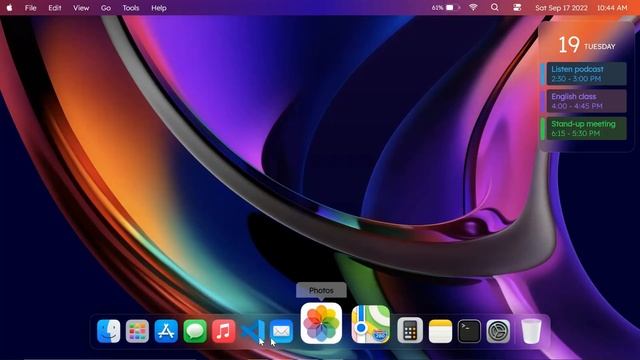Open the Help menu
The image size is (640, 360).
(159, 8)
